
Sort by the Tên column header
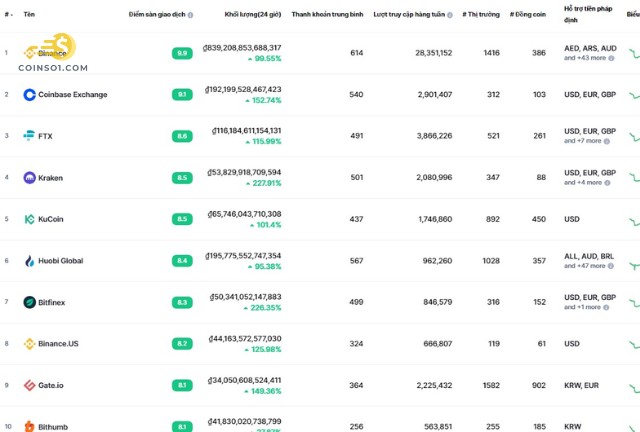pyautogui.click(x=29, y=15)
